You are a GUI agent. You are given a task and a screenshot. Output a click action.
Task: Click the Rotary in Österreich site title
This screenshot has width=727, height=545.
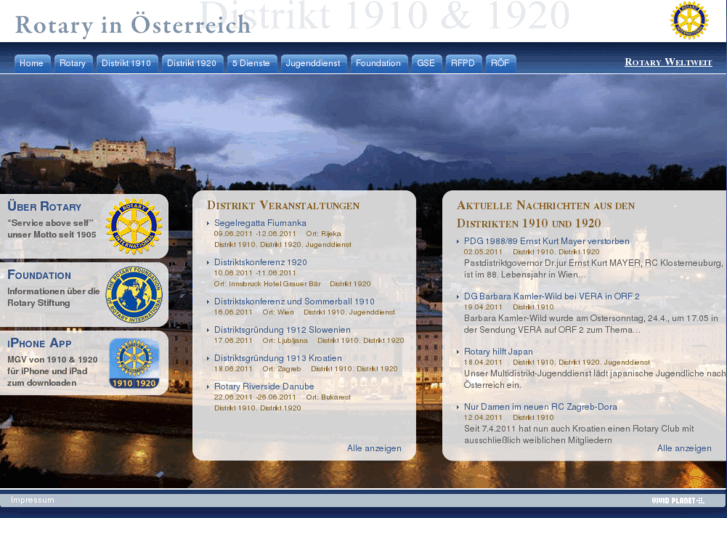tap(133, 25)
